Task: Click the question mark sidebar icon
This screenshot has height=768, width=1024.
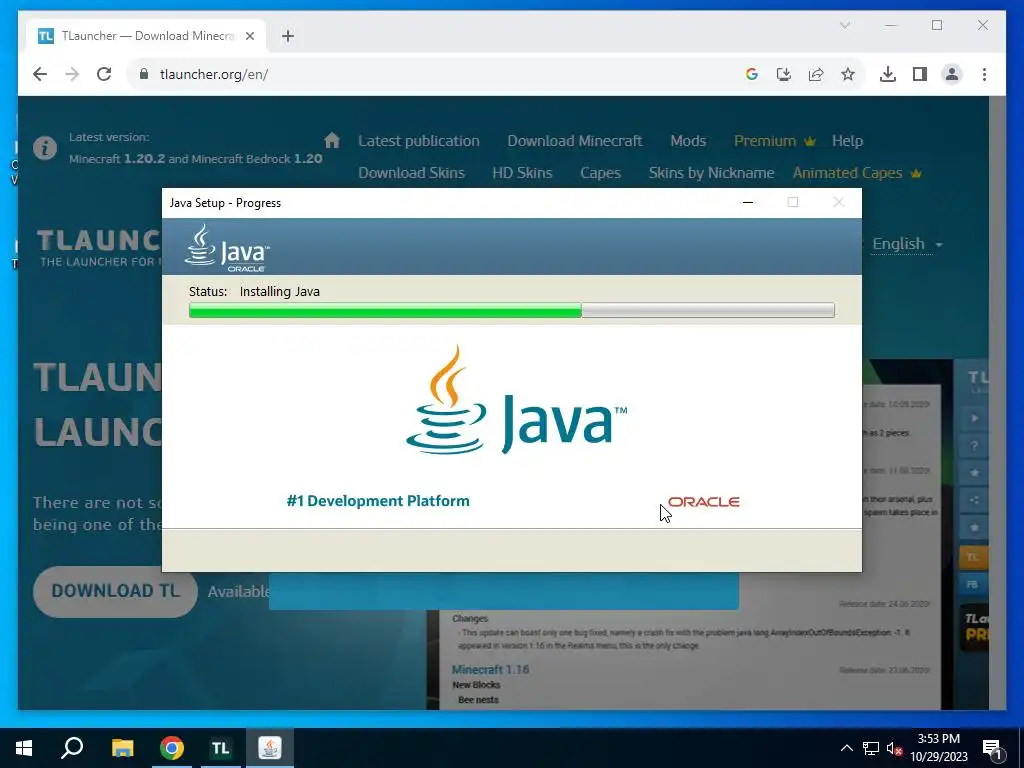Action: [x=974, y=445]
